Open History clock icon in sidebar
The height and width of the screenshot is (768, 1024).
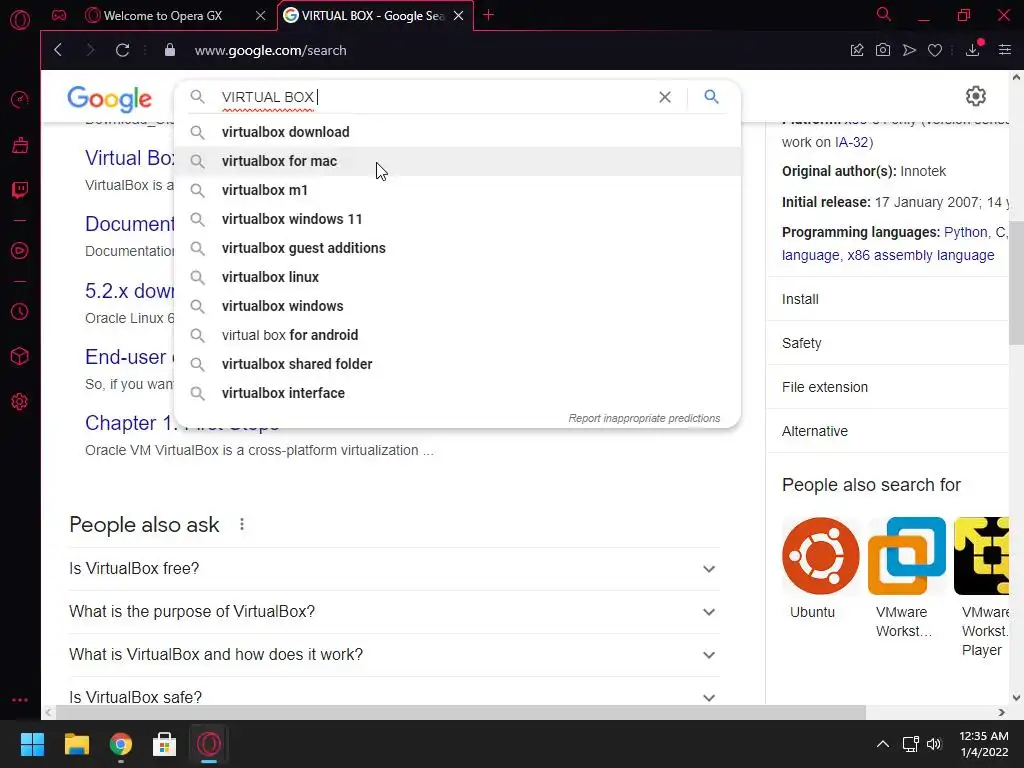pos(20,312)
